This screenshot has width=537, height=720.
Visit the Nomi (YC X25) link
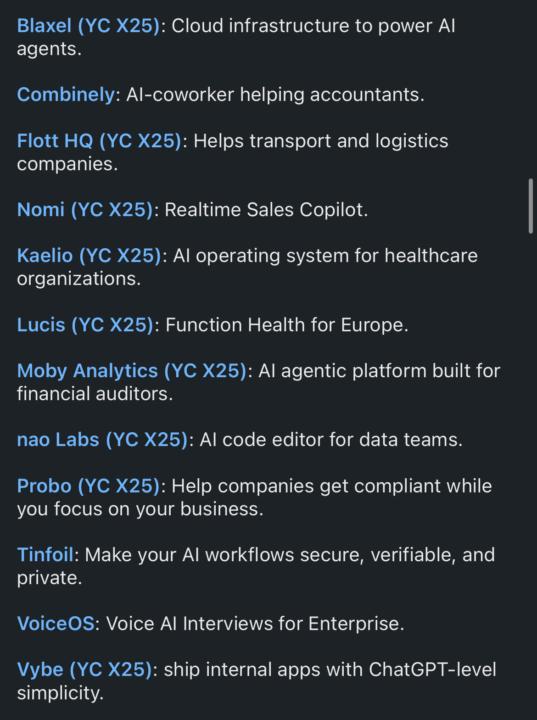point(85,209)
